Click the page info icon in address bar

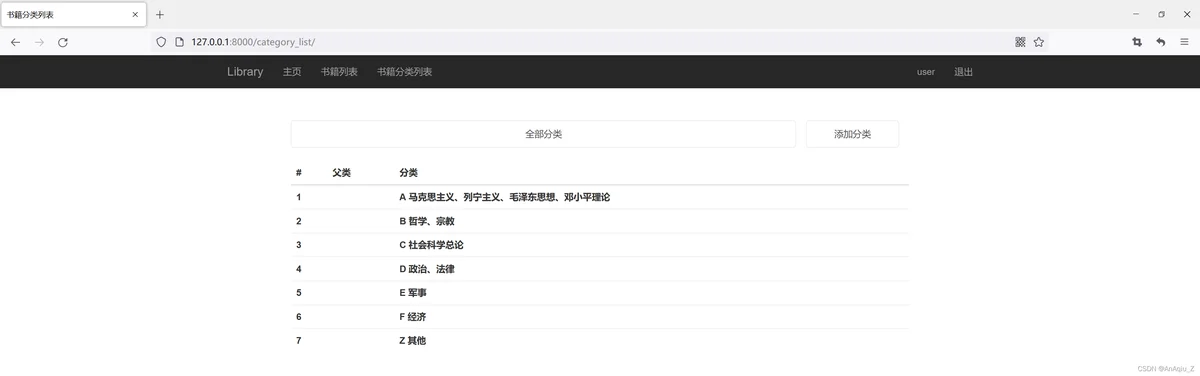(179, 42)
